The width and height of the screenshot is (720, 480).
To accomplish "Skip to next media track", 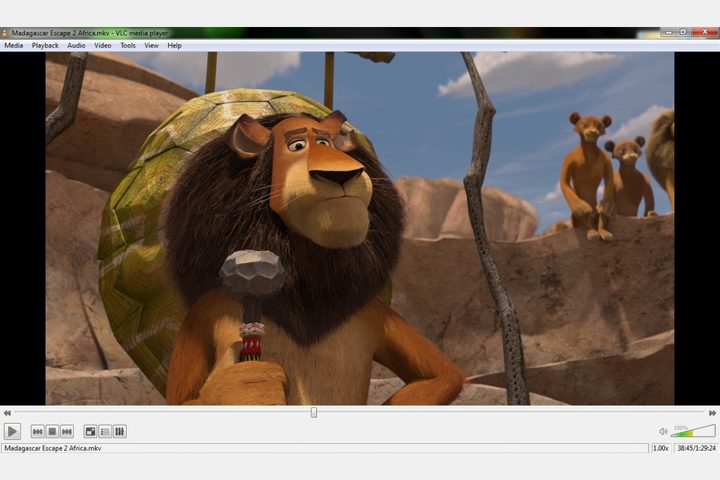I will (x=67, y=432).
